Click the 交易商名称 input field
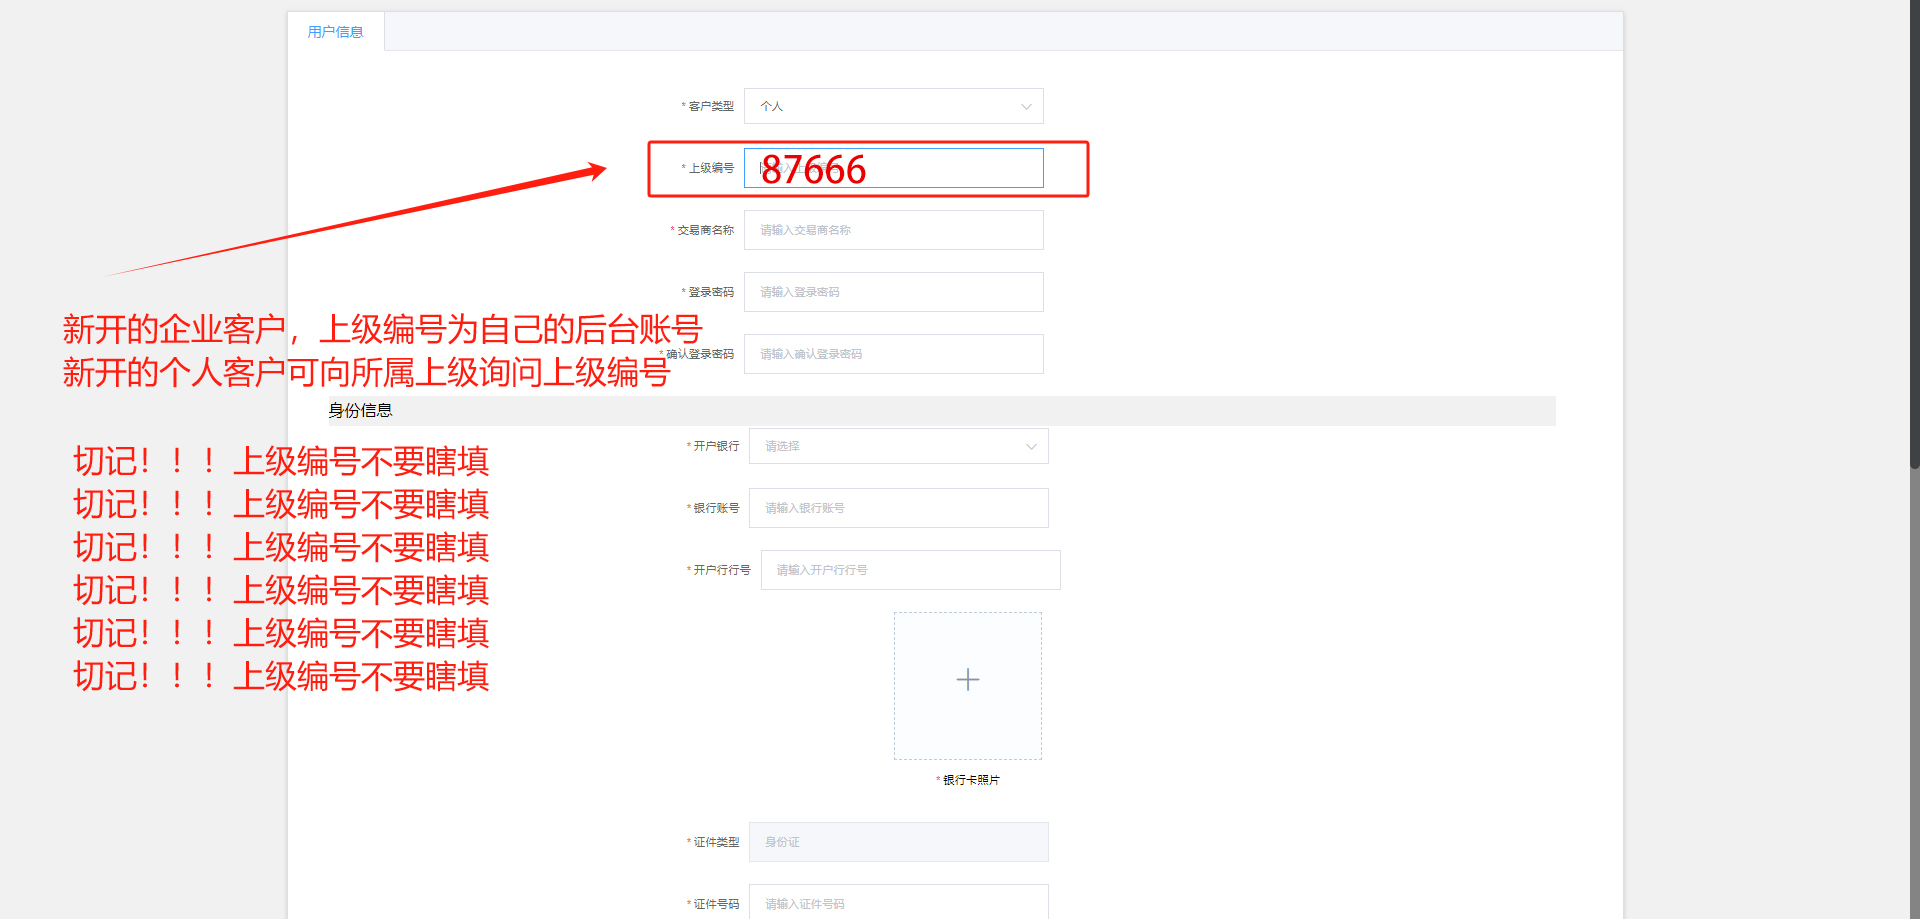Viewport: 1920px width, 919px height. pos(893,230)
